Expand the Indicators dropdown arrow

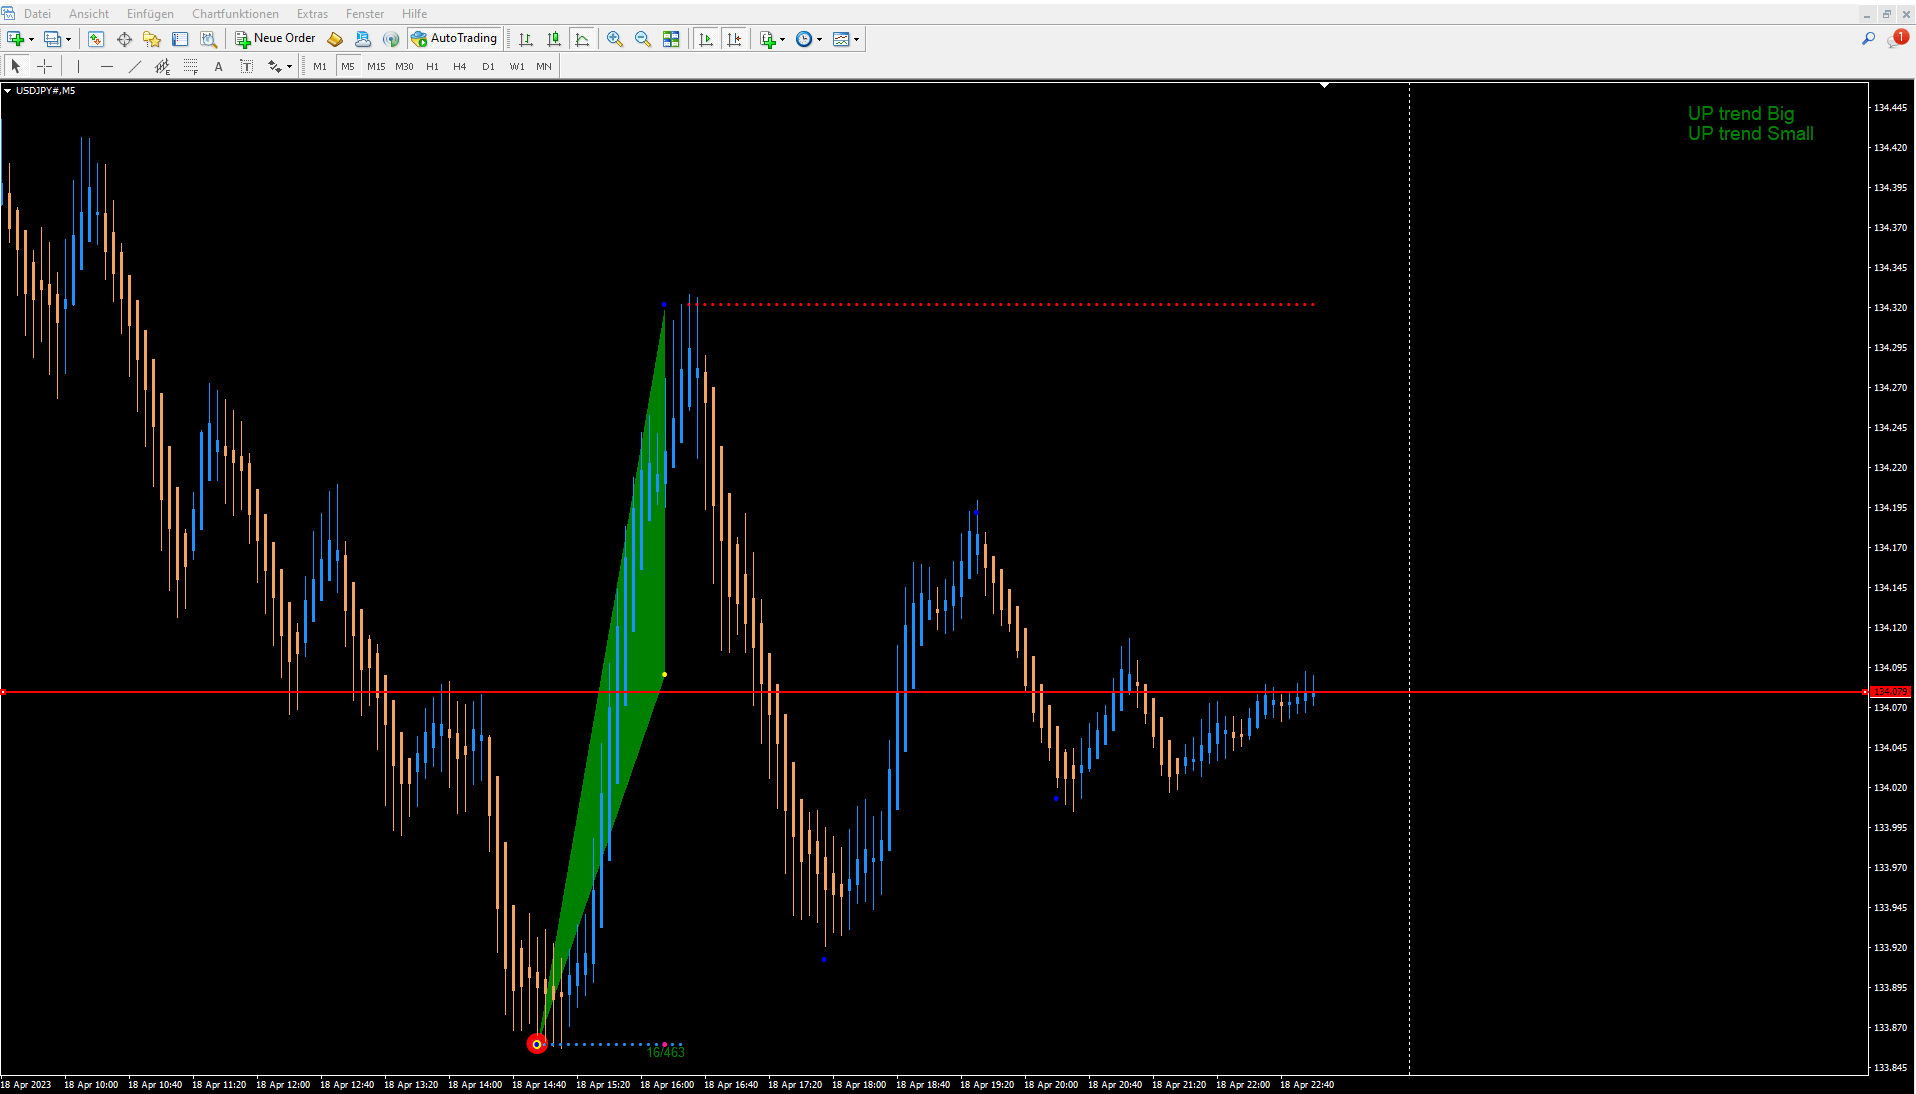[x=782, y=40]
